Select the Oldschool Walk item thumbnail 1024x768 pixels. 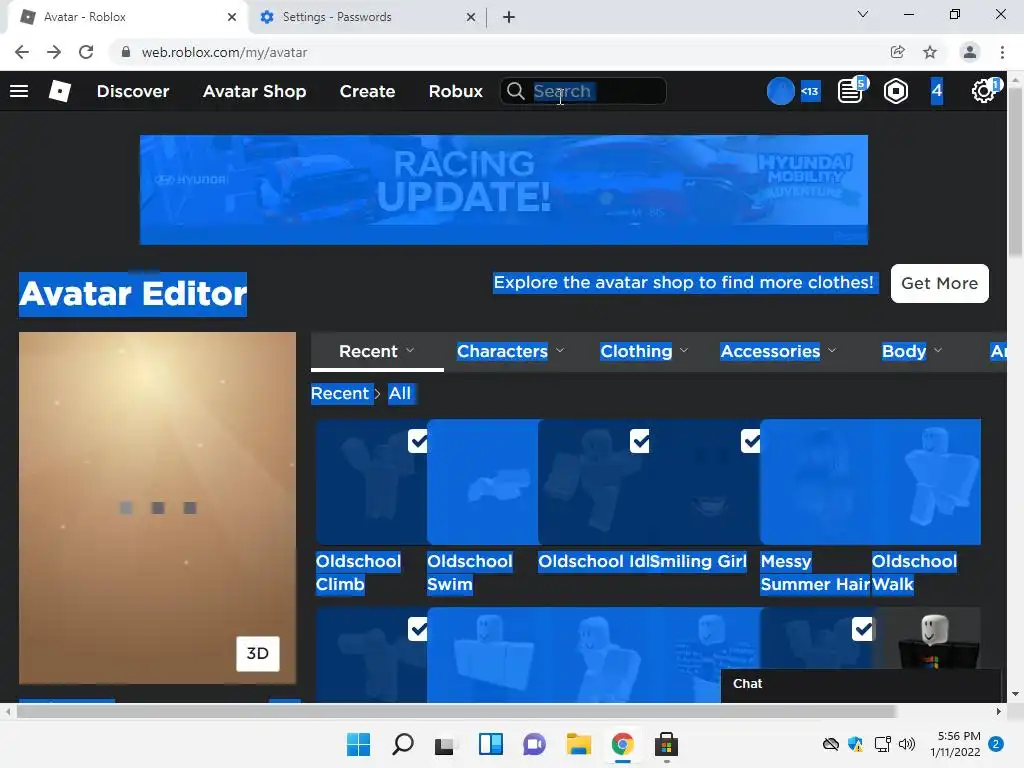tap(925, 482)
